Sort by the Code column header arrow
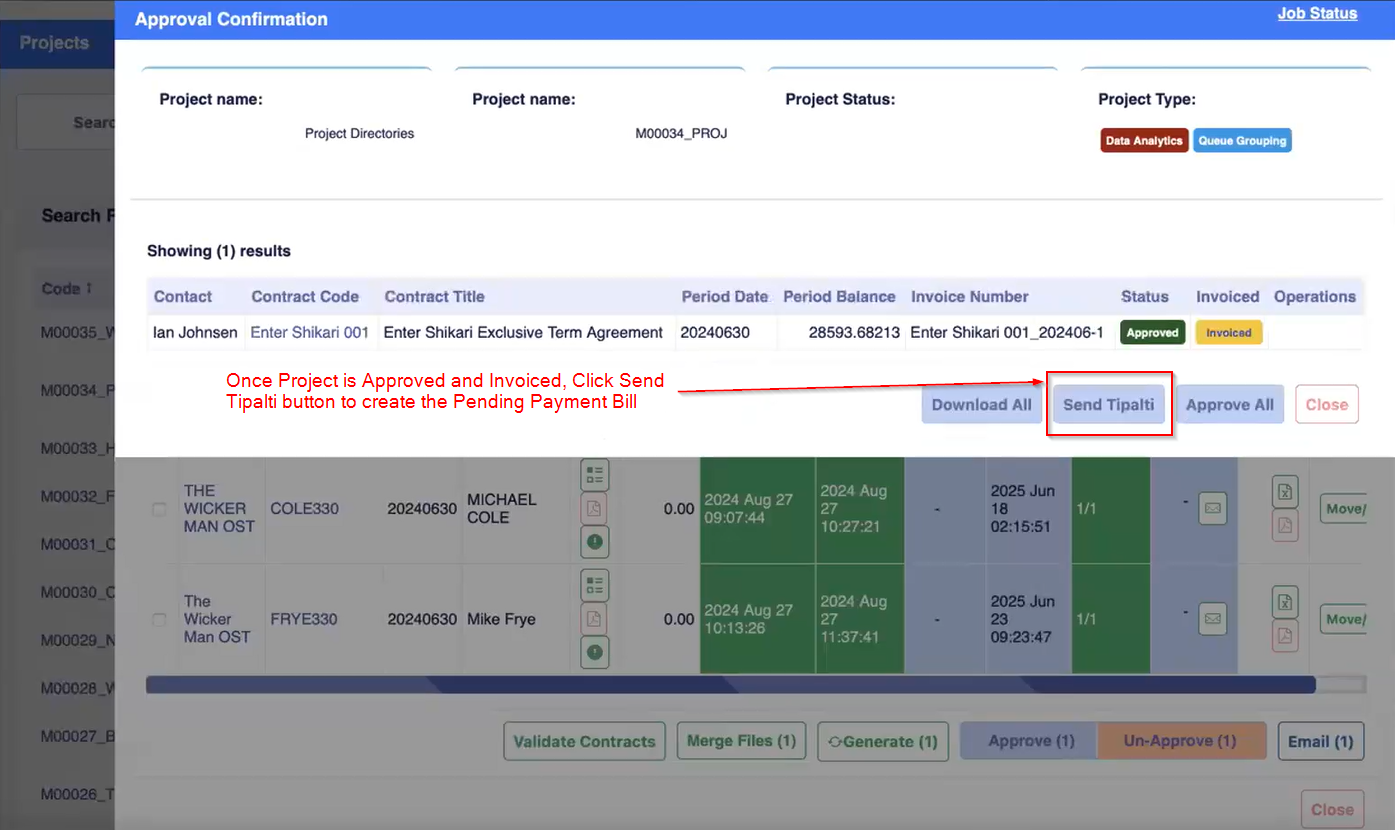The height and width of the screenshot is (830, 1395). (x=89, y=288)
